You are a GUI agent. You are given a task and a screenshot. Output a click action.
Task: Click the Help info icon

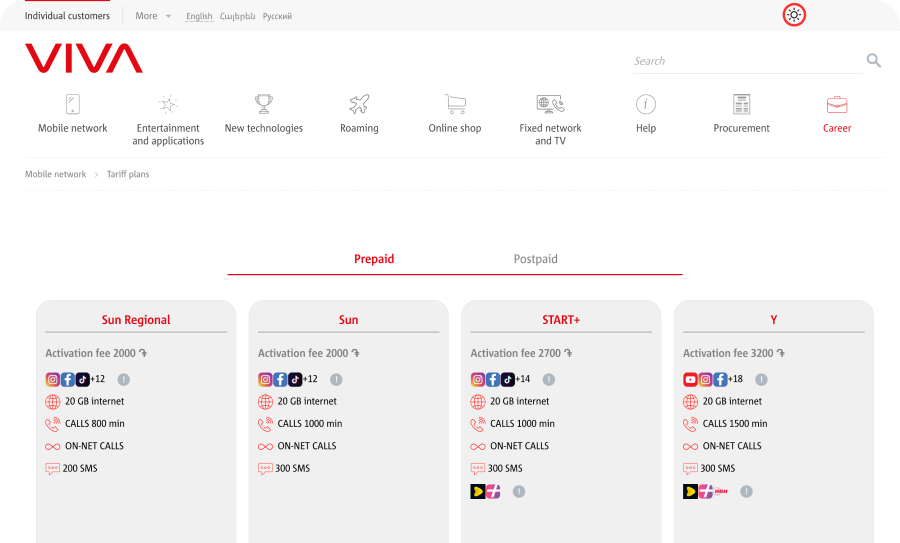tap(646, 104)
